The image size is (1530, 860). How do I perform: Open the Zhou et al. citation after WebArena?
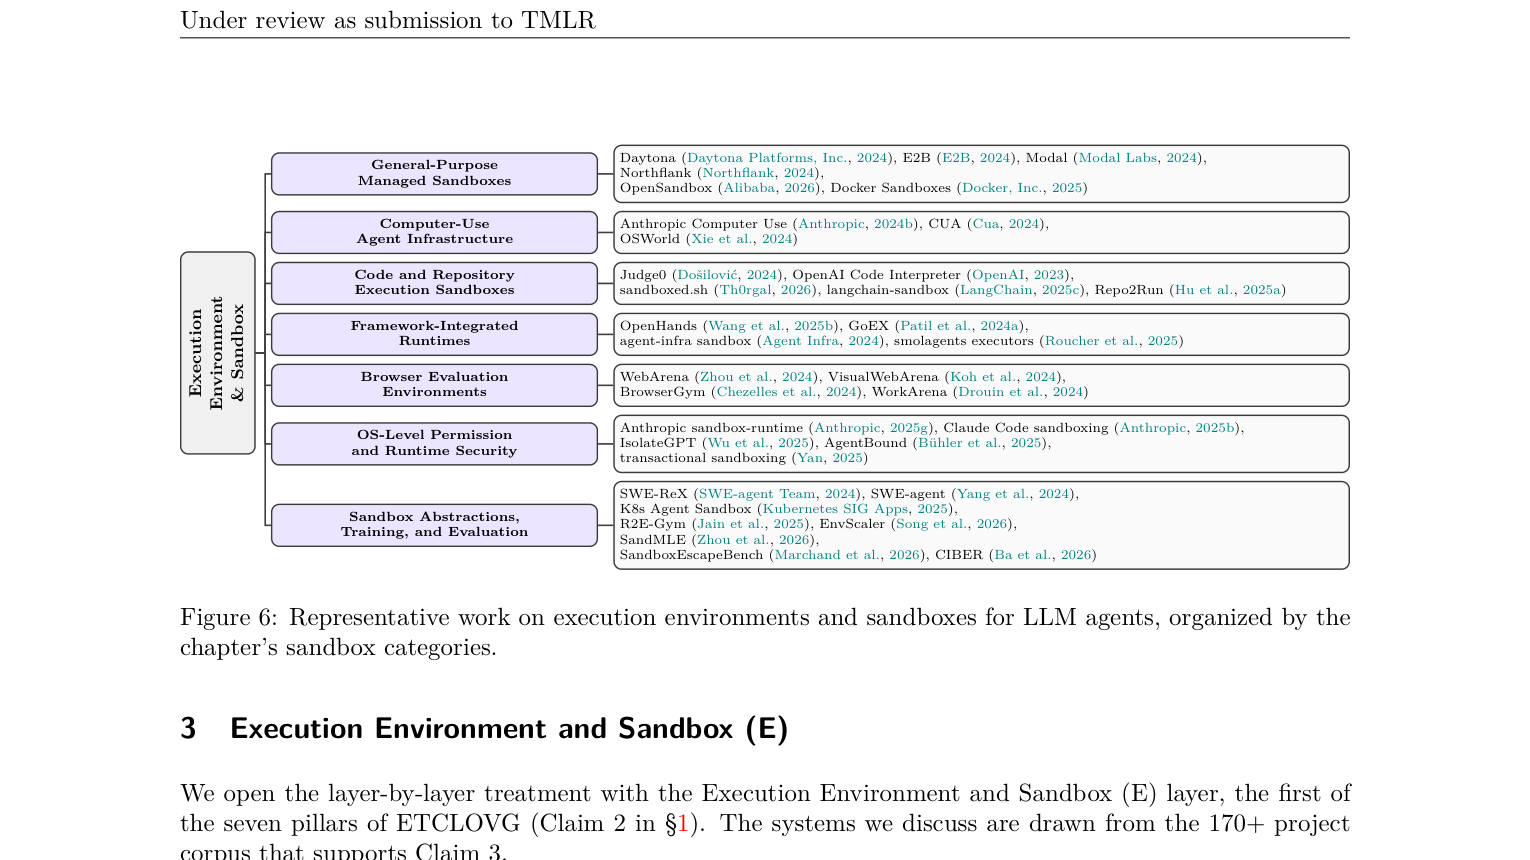click(x=756, y=377)
